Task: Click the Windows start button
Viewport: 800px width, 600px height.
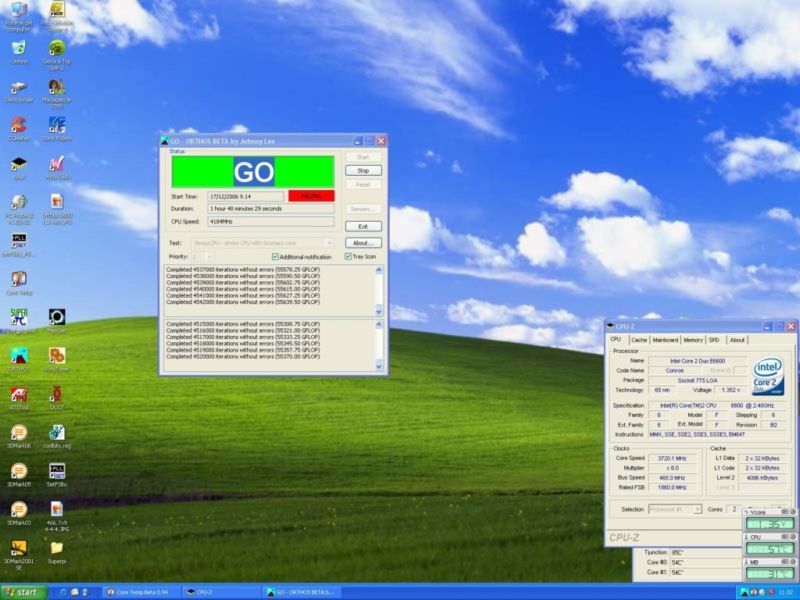Action: tap(23, 592)
